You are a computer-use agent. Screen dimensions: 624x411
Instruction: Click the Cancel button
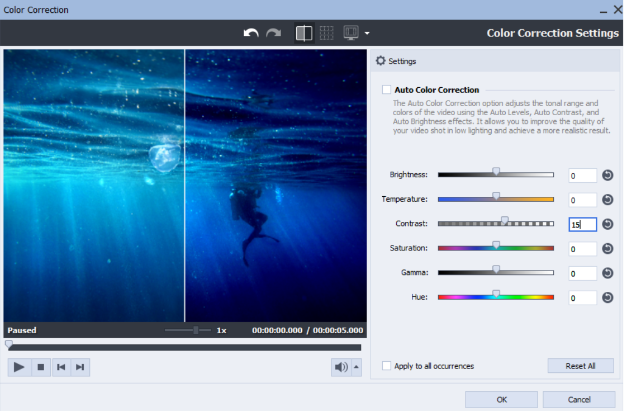click(578, 399)
